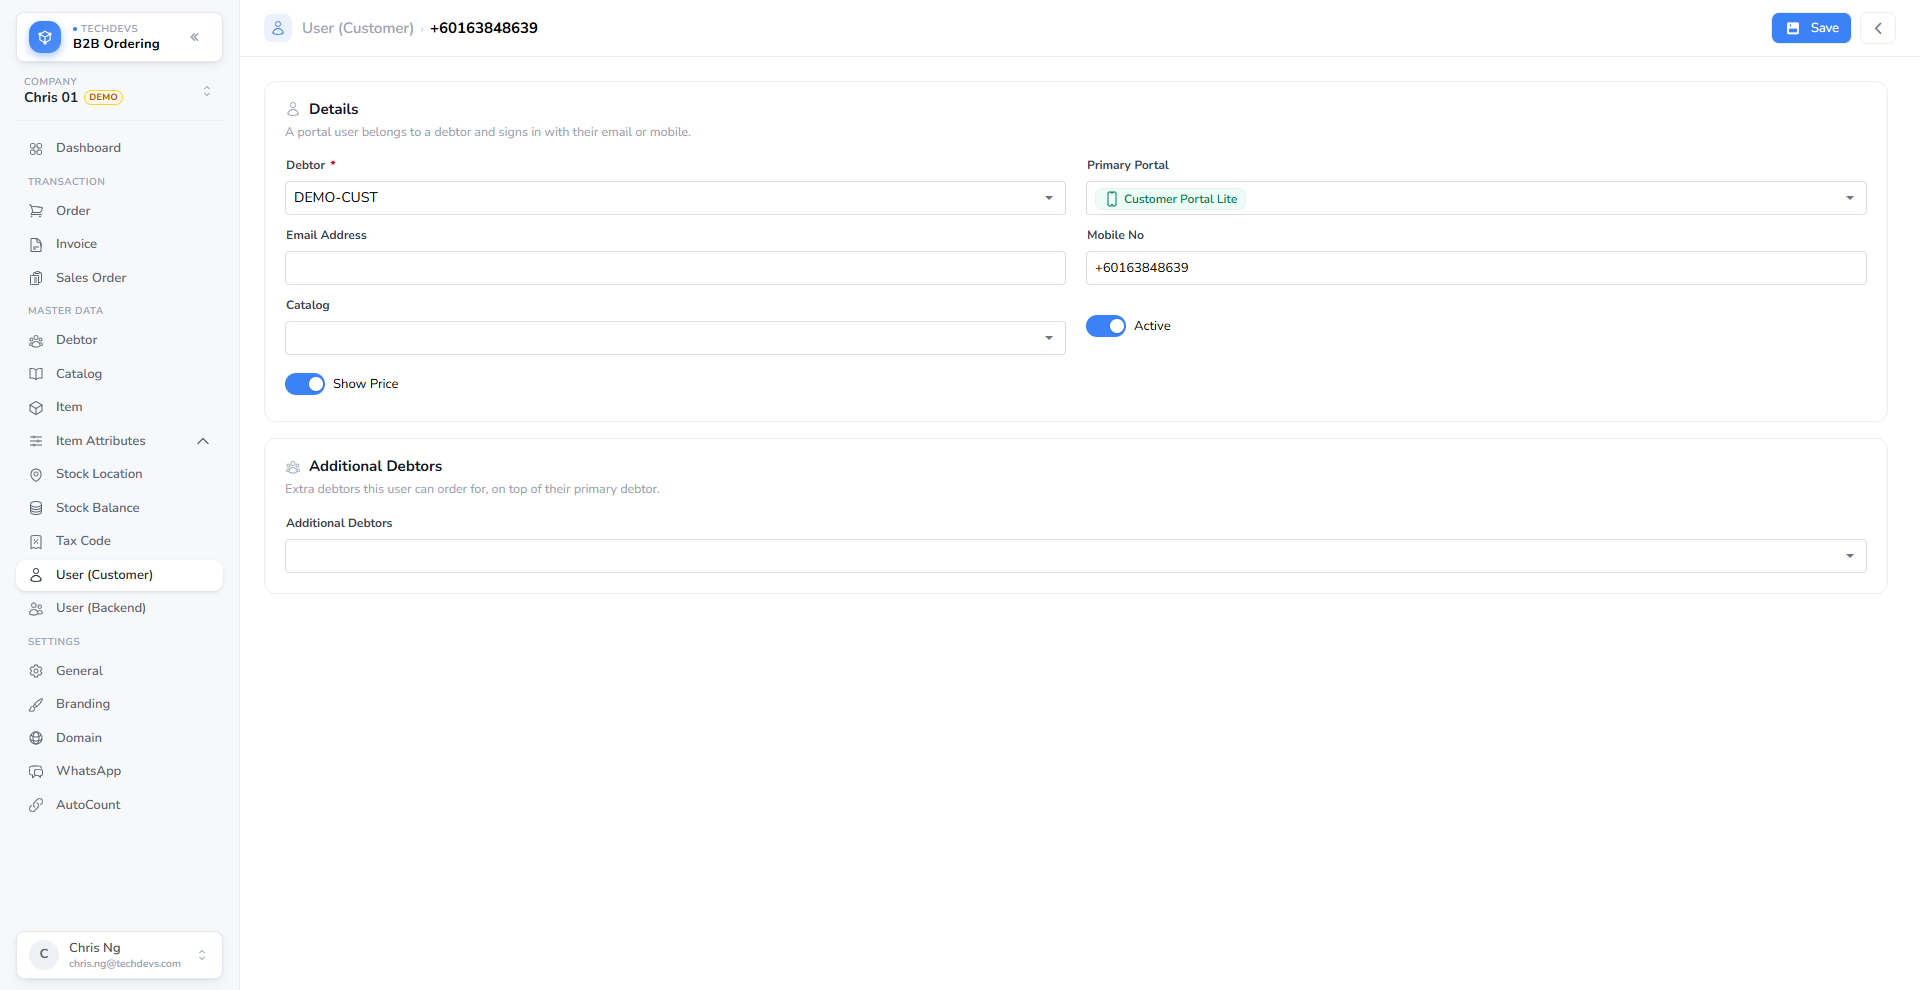Click the +60163848639 breadcrumb title
1920x990 pixels.
[x=484, y=28]
